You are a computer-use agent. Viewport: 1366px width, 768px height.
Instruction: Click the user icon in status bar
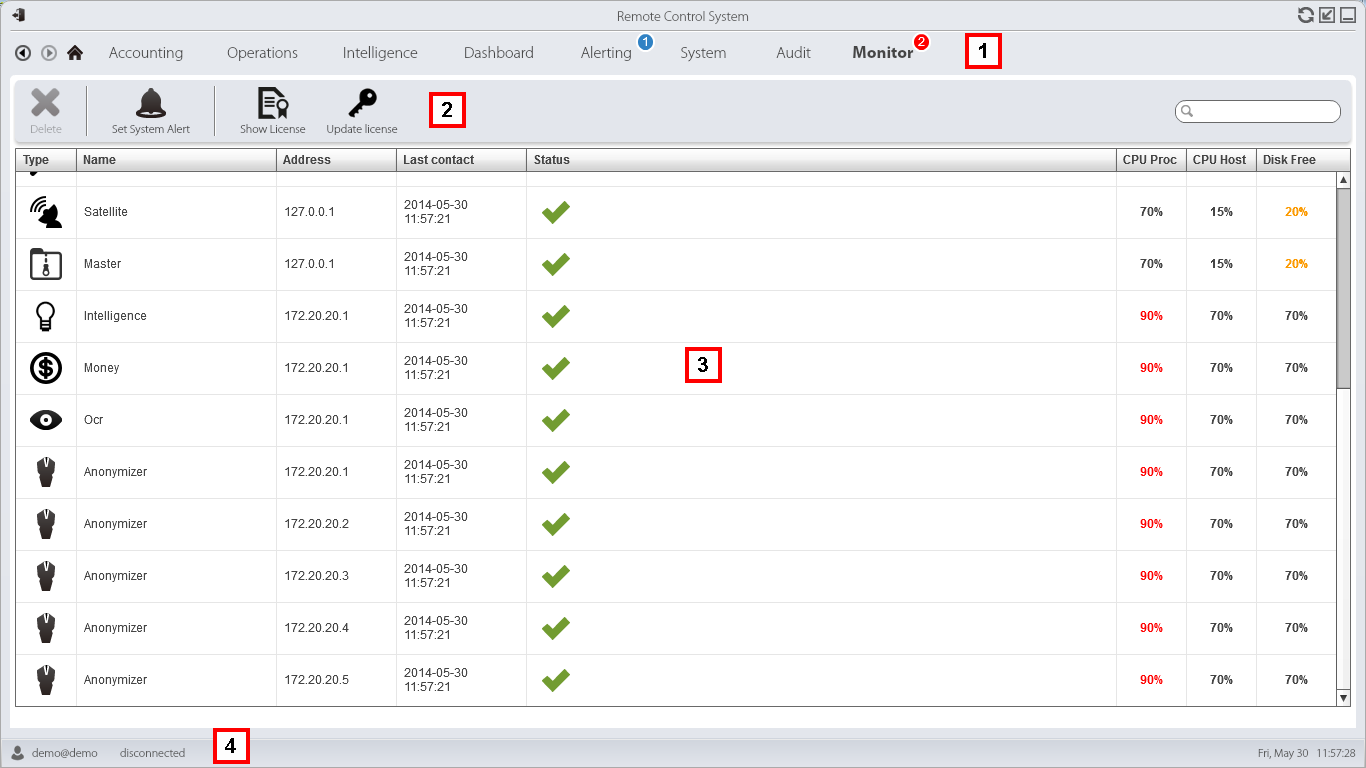pos(18,753)
